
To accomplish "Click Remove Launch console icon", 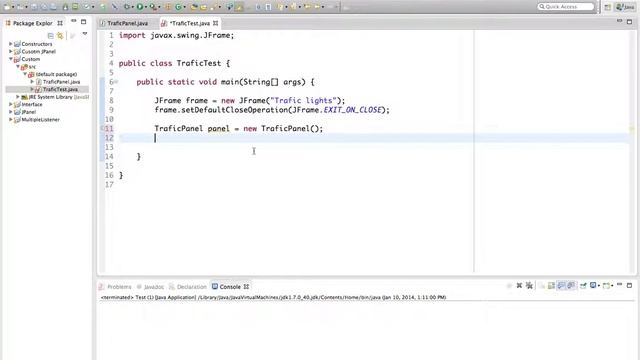I will [519, 285].
